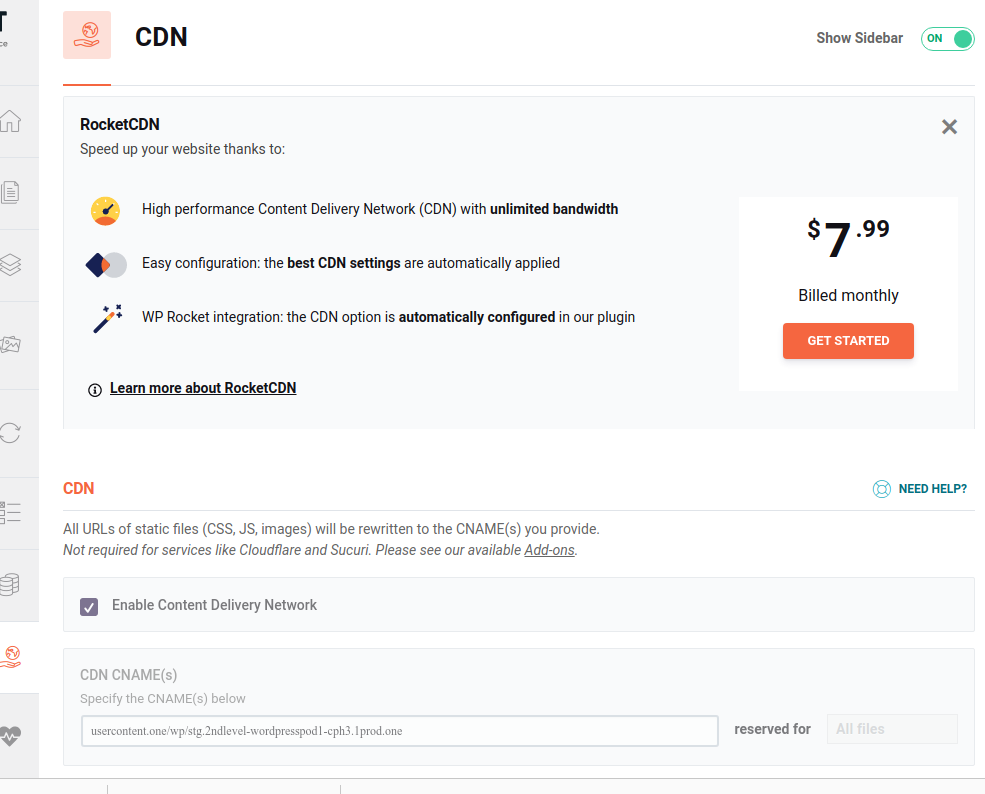The image size is (985, 794).
Task: Dismiss the RocketCDN promotional banner
Action: point(949,127)
